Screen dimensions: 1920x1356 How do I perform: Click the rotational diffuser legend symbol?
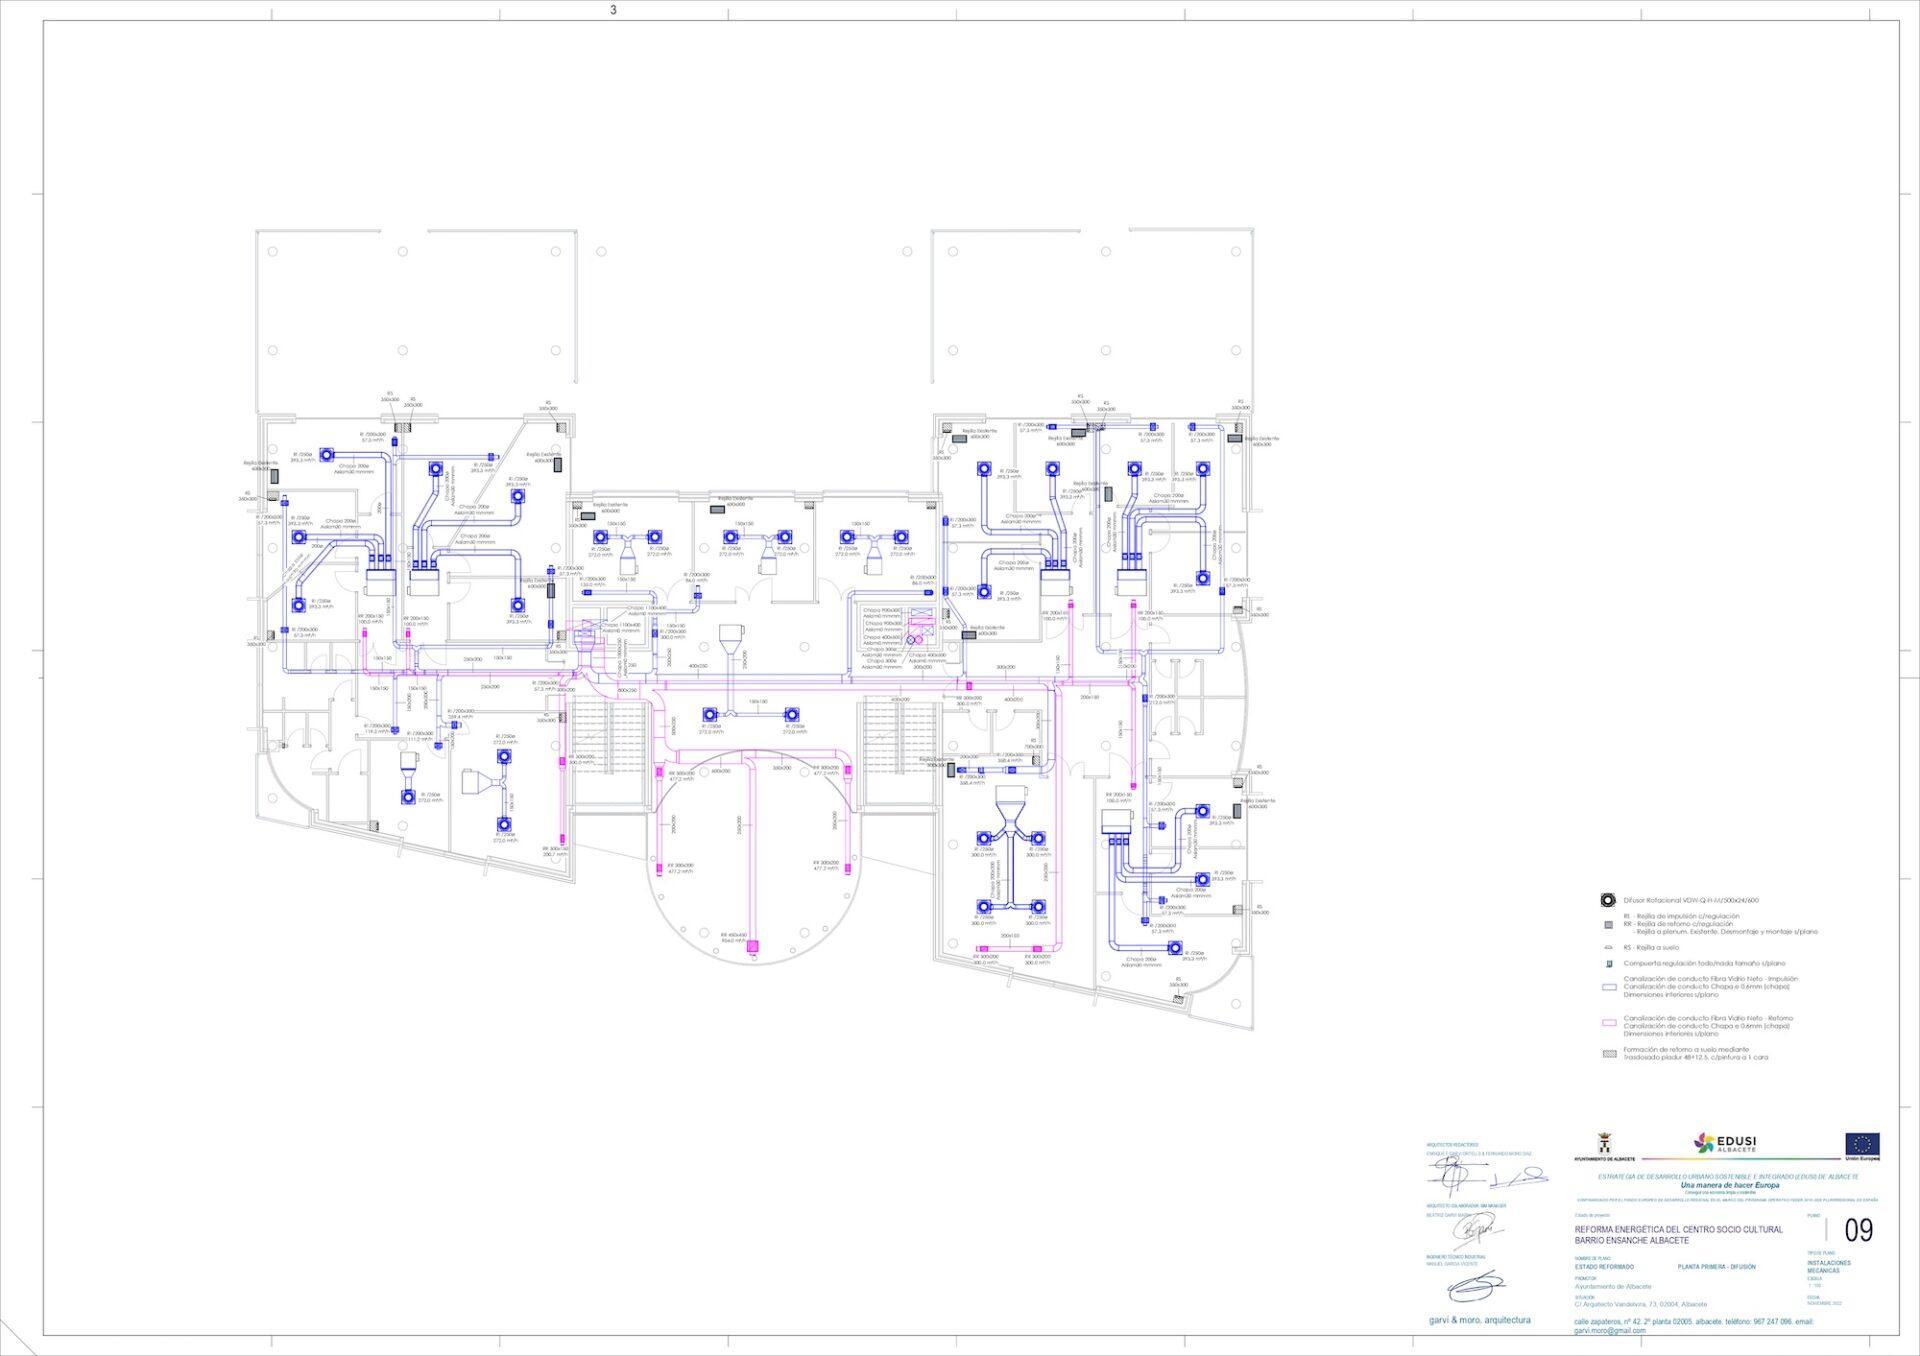[1608, 900]
